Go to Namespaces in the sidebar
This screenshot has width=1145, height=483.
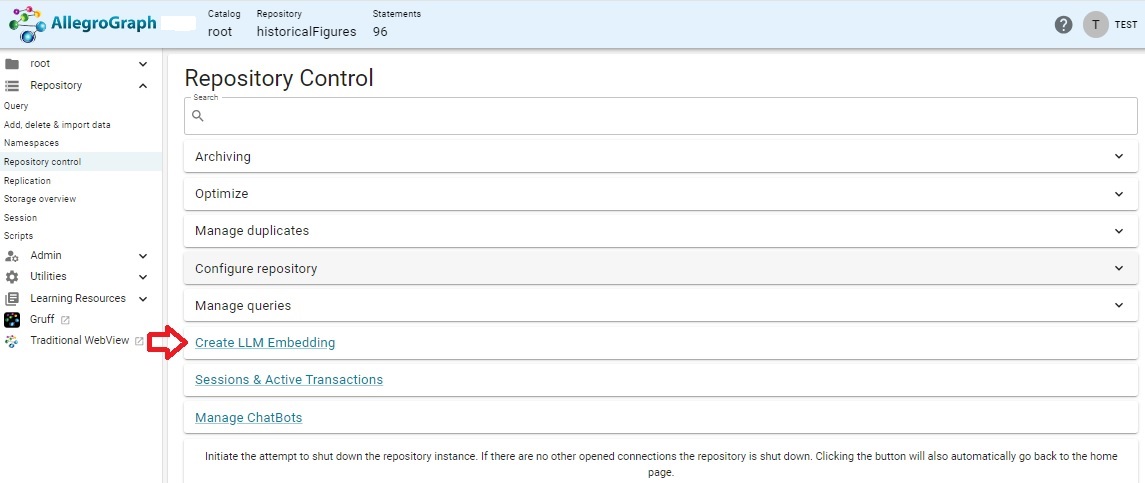point(32,143)
